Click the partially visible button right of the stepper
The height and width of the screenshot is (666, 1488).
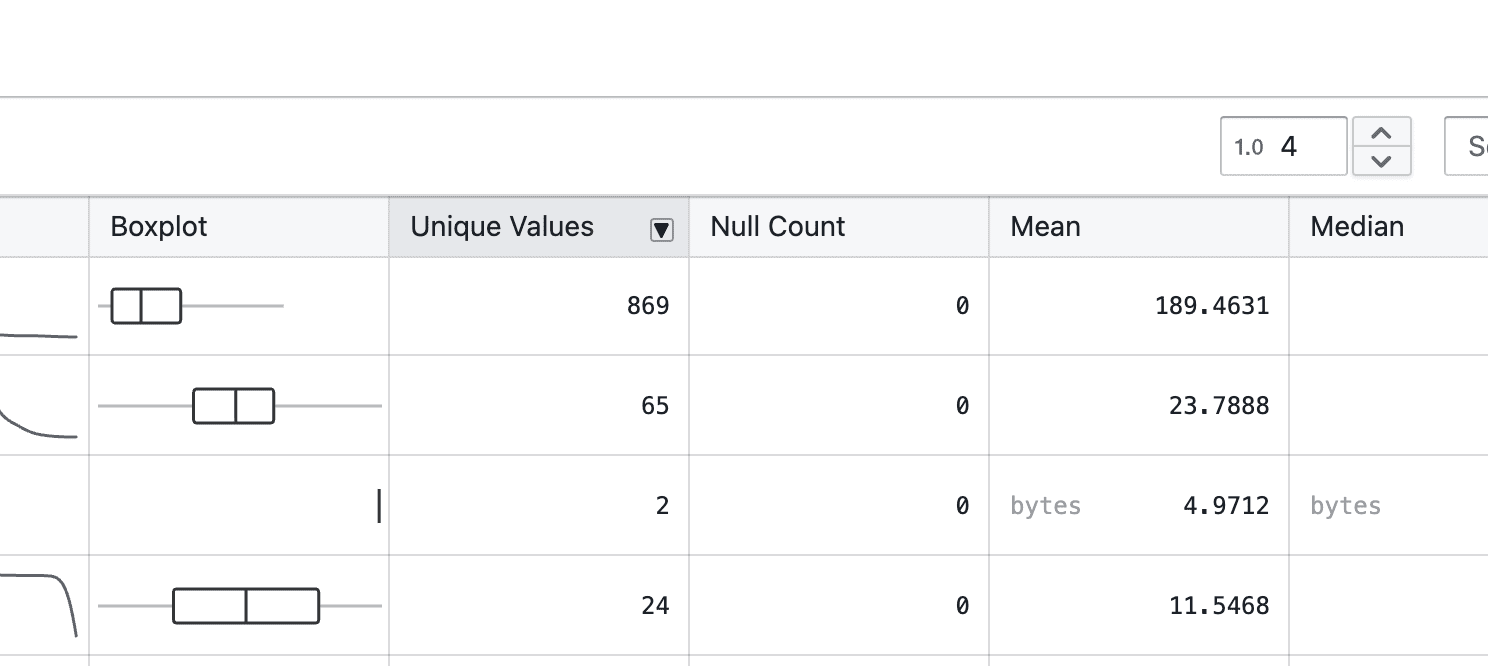pos(1467,147)
